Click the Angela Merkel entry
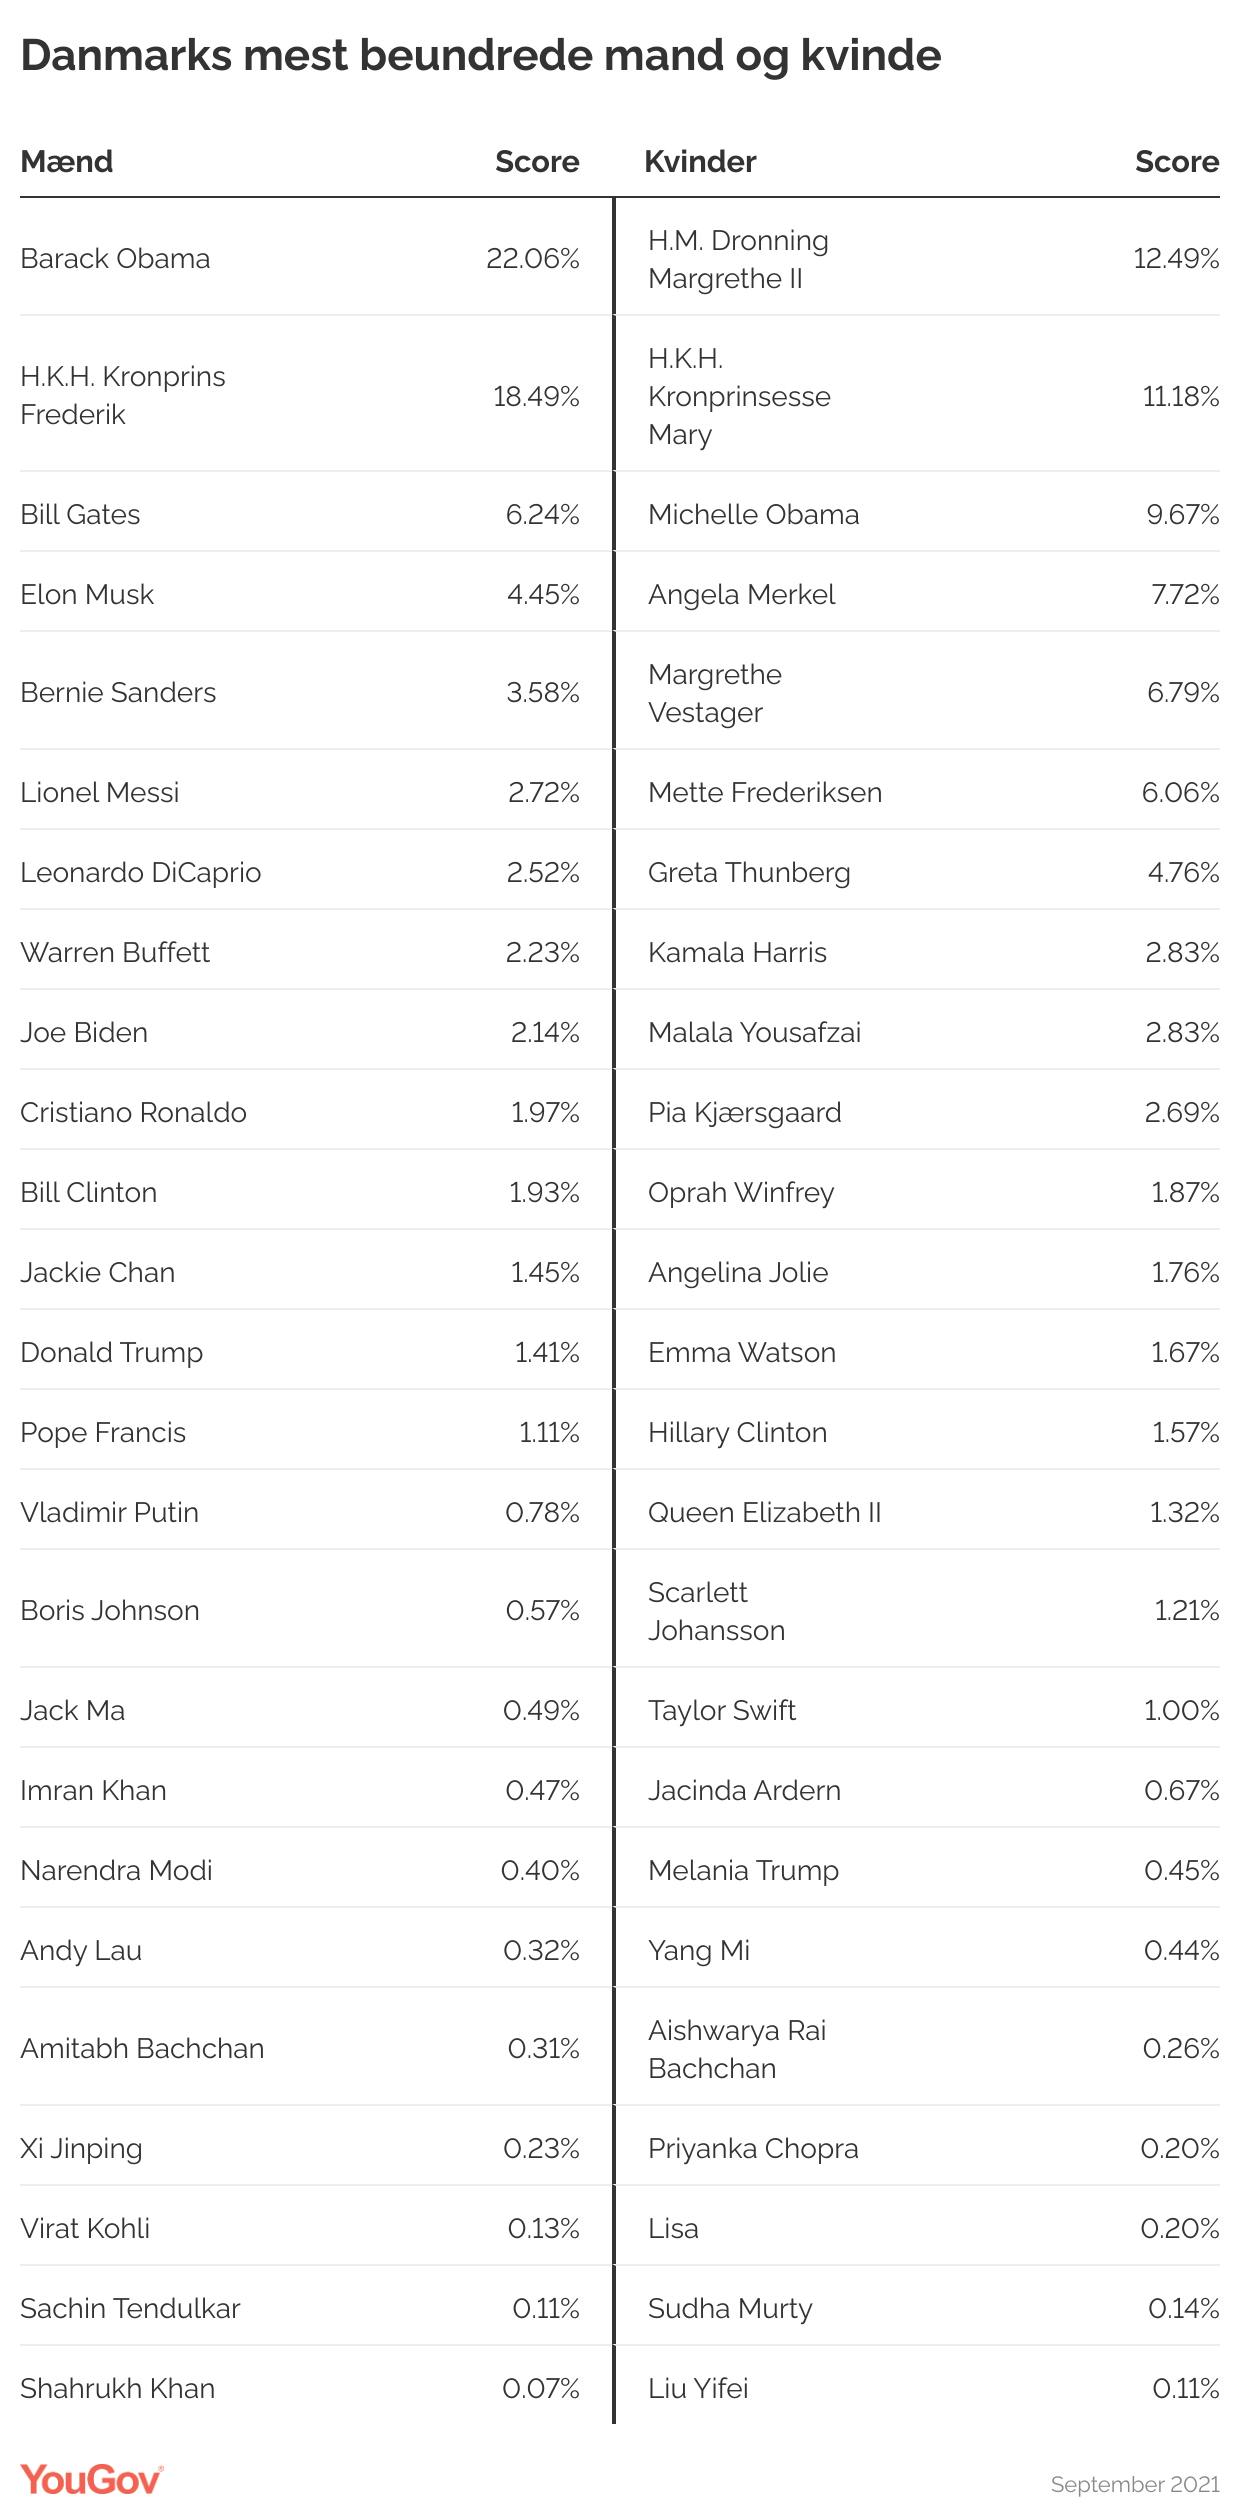The height and width of the screenshot is (2520, 1240). pyautogui.click(x=741, y=594)
